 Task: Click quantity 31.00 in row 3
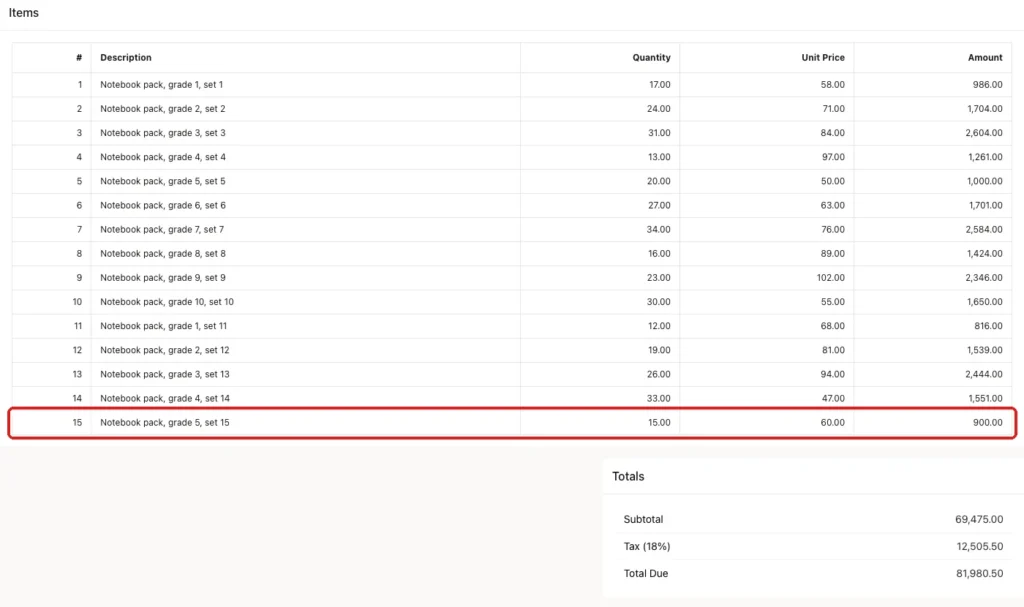659,133
